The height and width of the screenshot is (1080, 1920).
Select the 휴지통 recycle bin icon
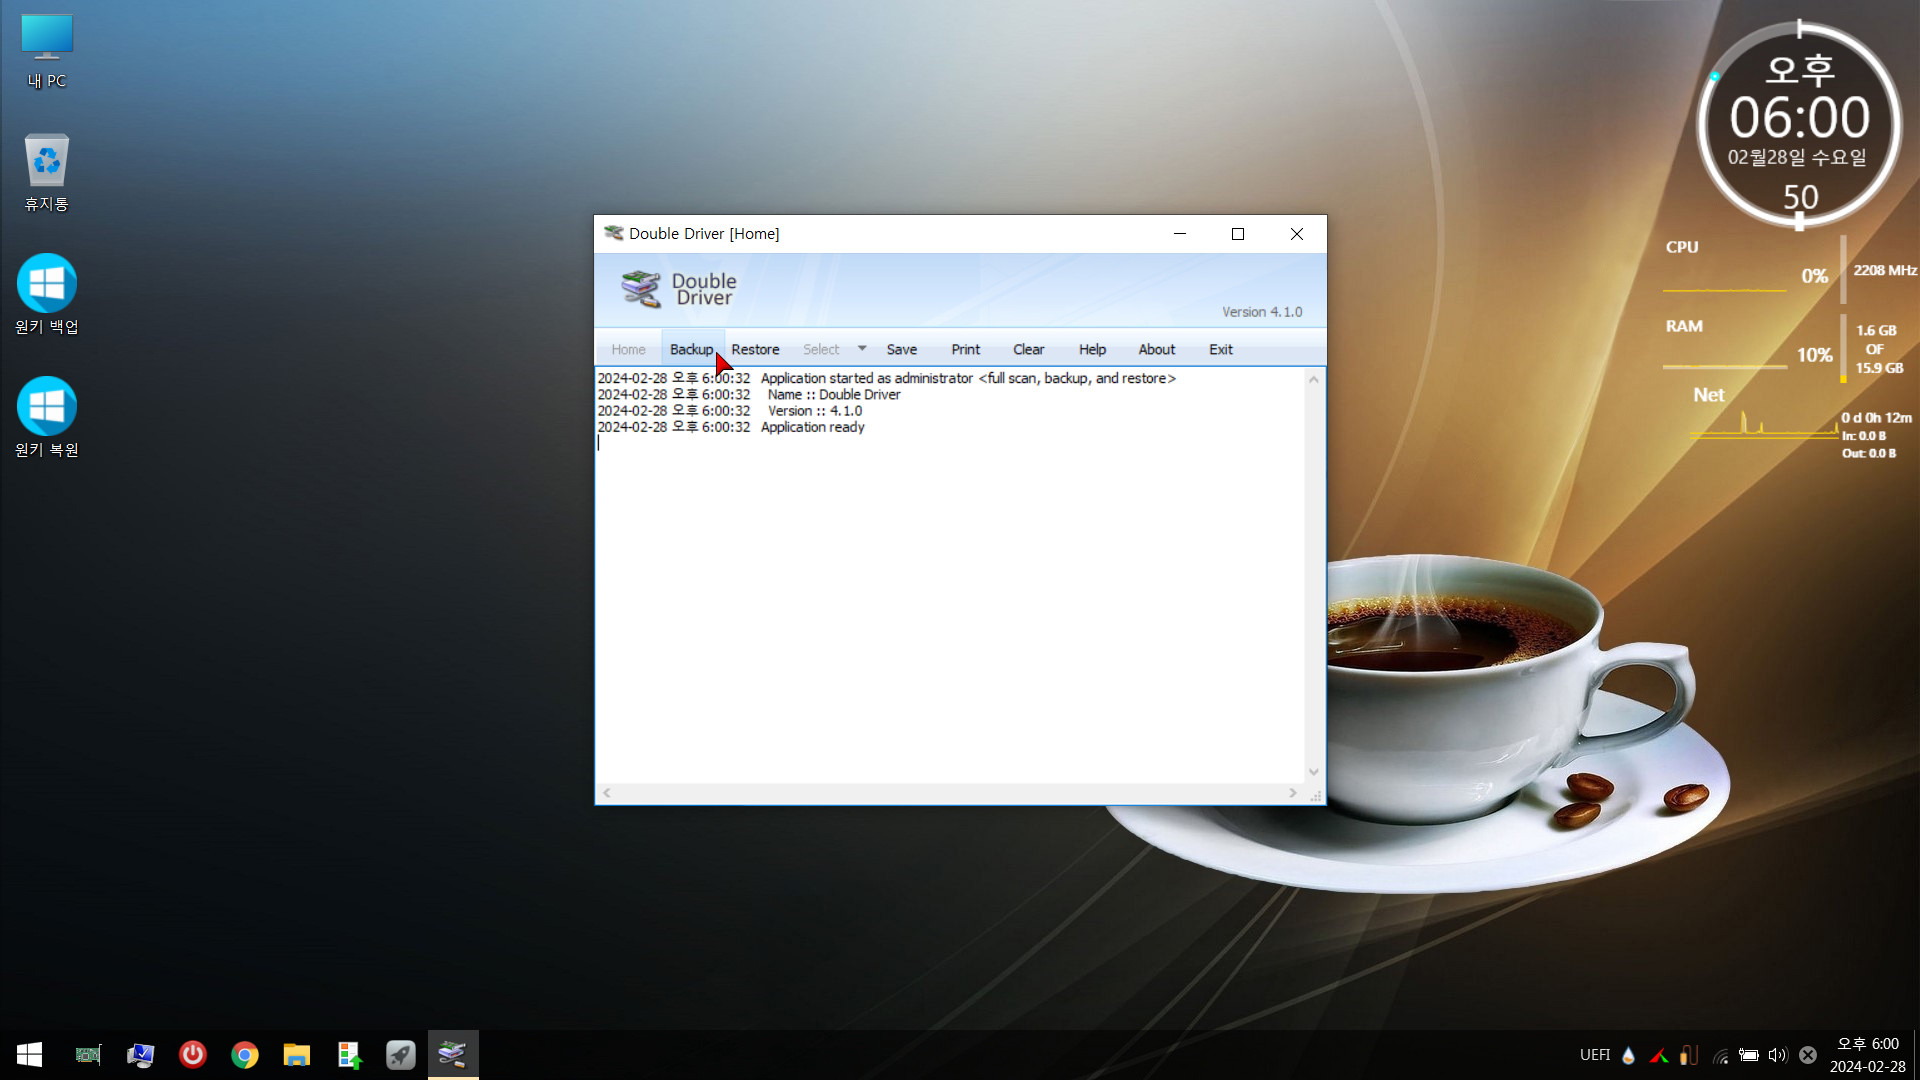[x=47, y=173]
